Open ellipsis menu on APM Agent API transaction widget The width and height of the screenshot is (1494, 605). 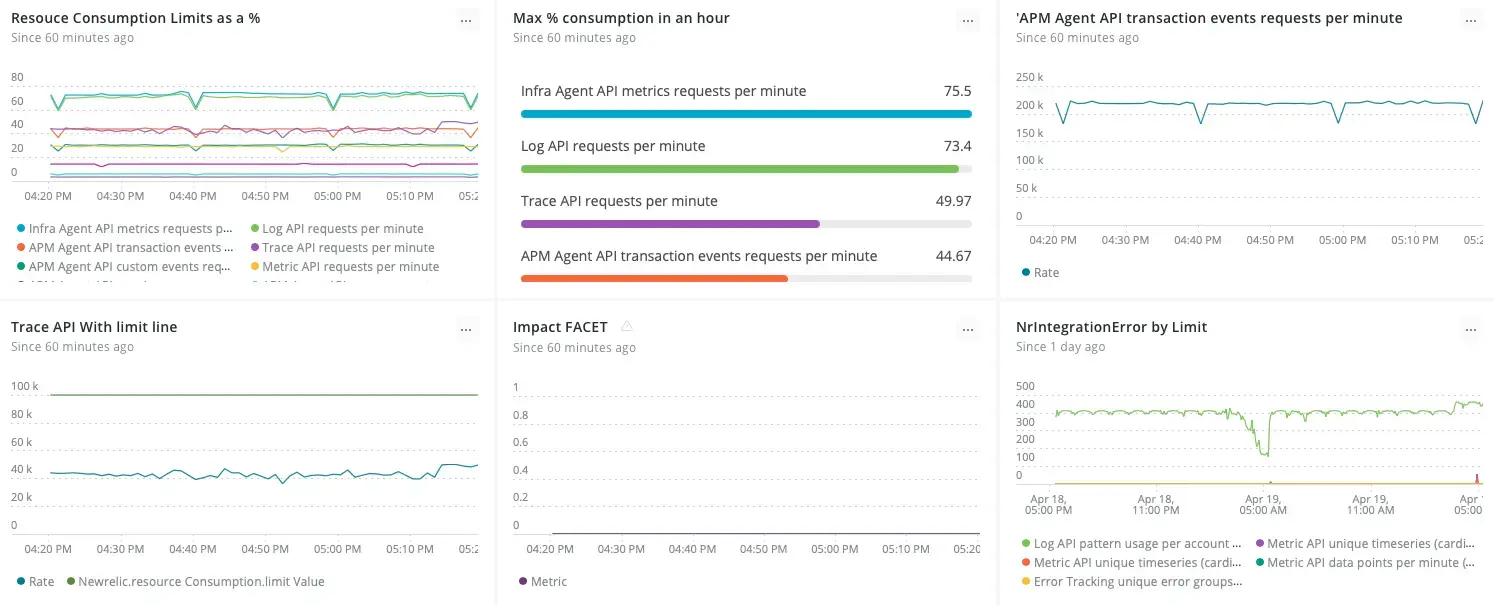1470,20
